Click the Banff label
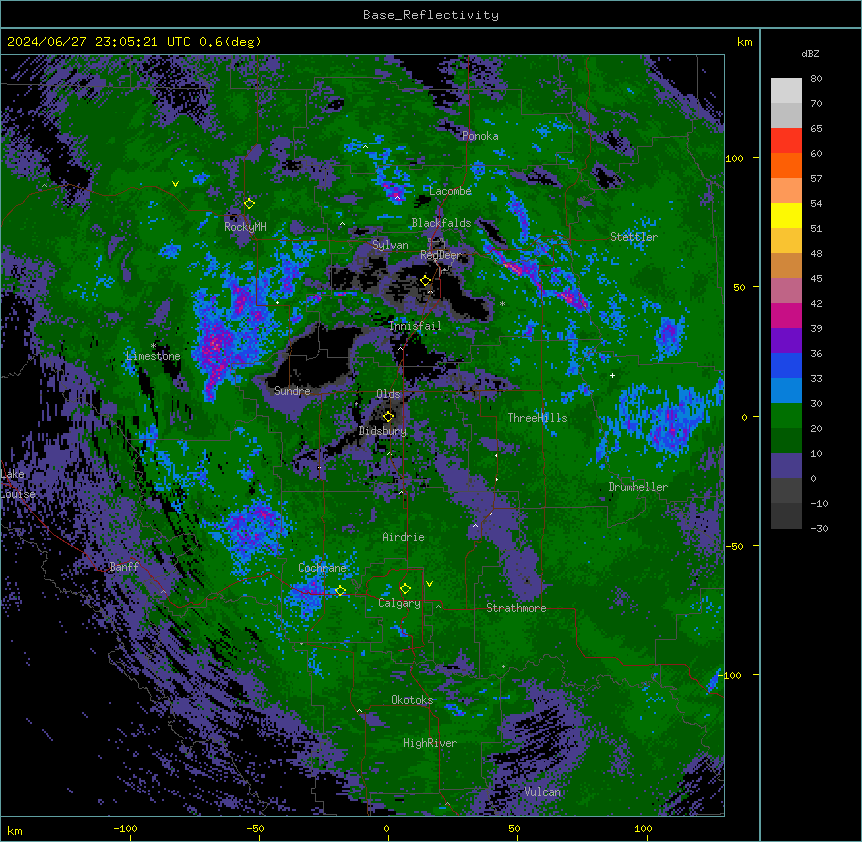 tap(124, 567)
